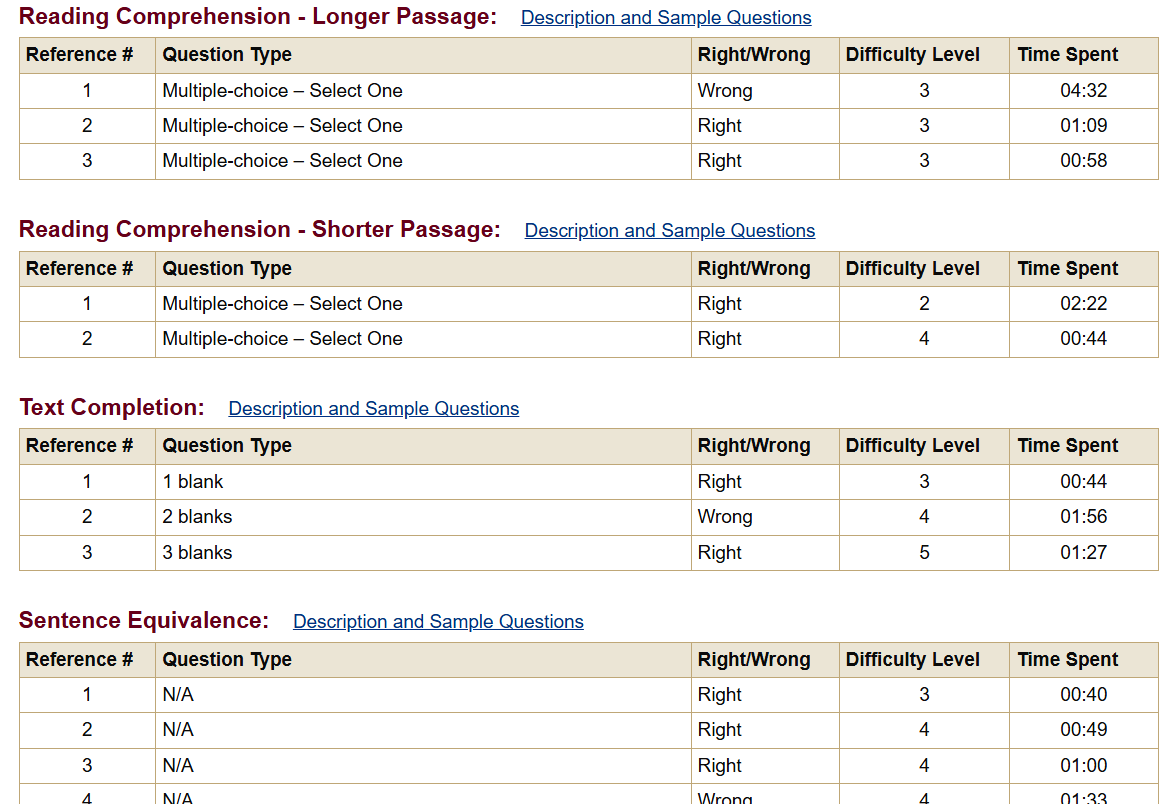Click the "Reference #" header in Sentence Equivalence table
Screen dimensions: 1163x804
pyautogui.click(x=79, y=659)
